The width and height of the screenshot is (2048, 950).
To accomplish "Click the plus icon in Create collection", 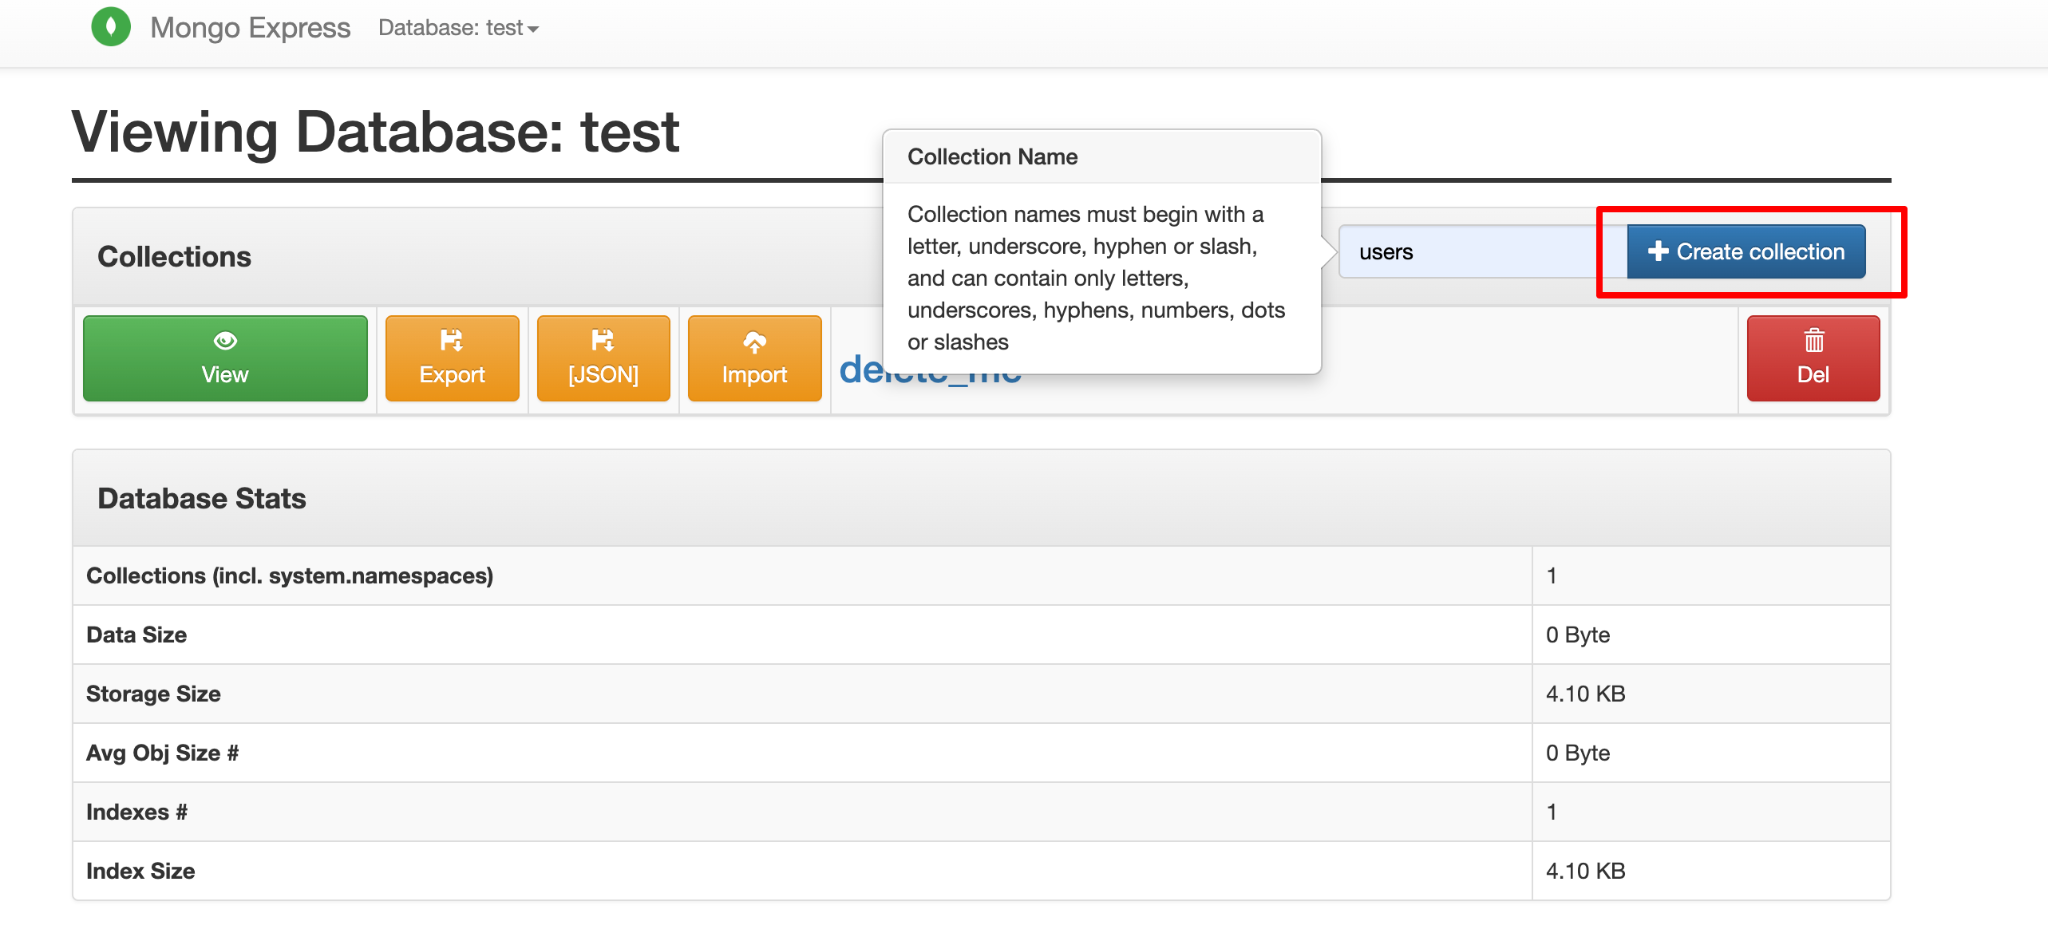I will [x=1657, y=251].
